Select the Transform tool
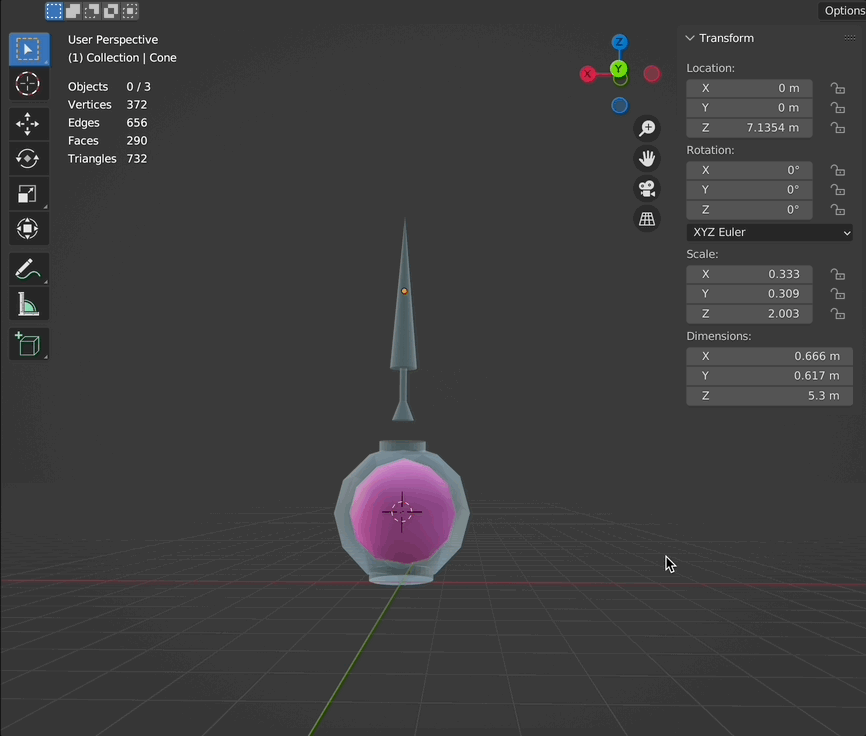This screenshot has width=866, height=736. pyautogui.click(x=29, y=229)
